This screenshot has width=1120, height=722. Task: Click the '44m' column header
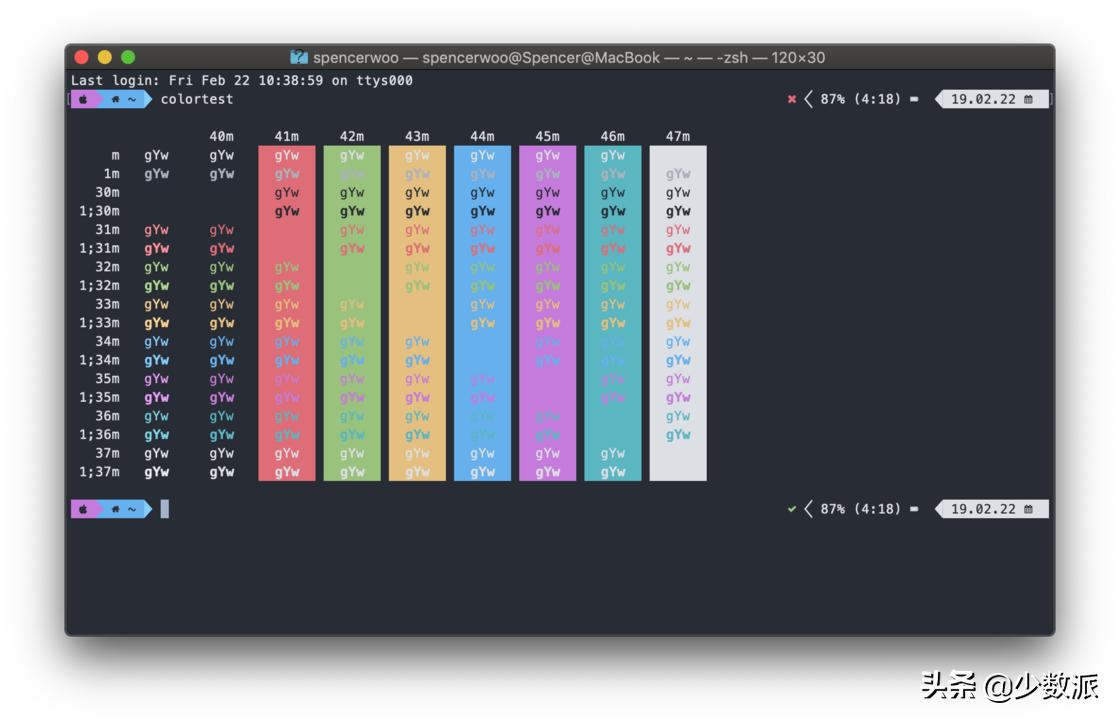(x=482, y=136)
